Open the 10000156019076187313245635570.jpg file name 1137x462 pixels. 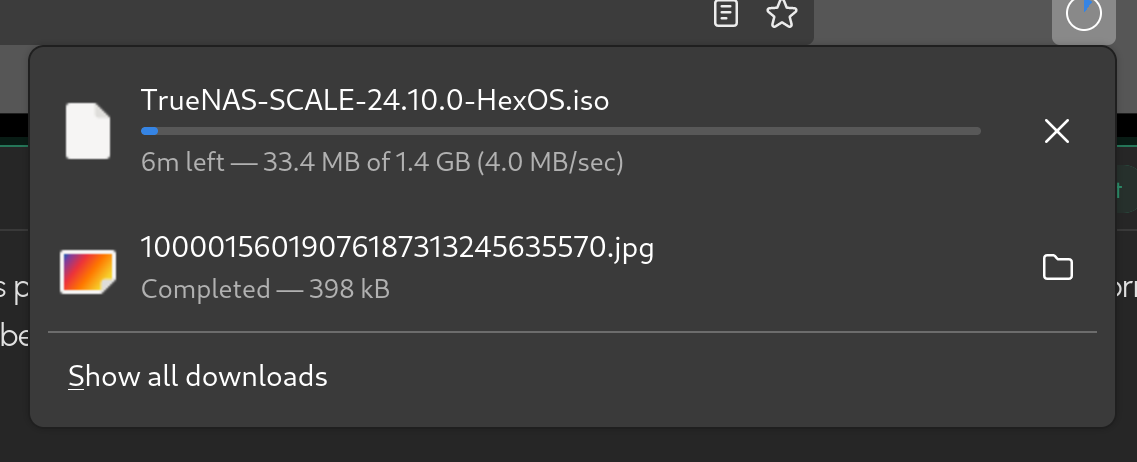click(x=397, y=247)
